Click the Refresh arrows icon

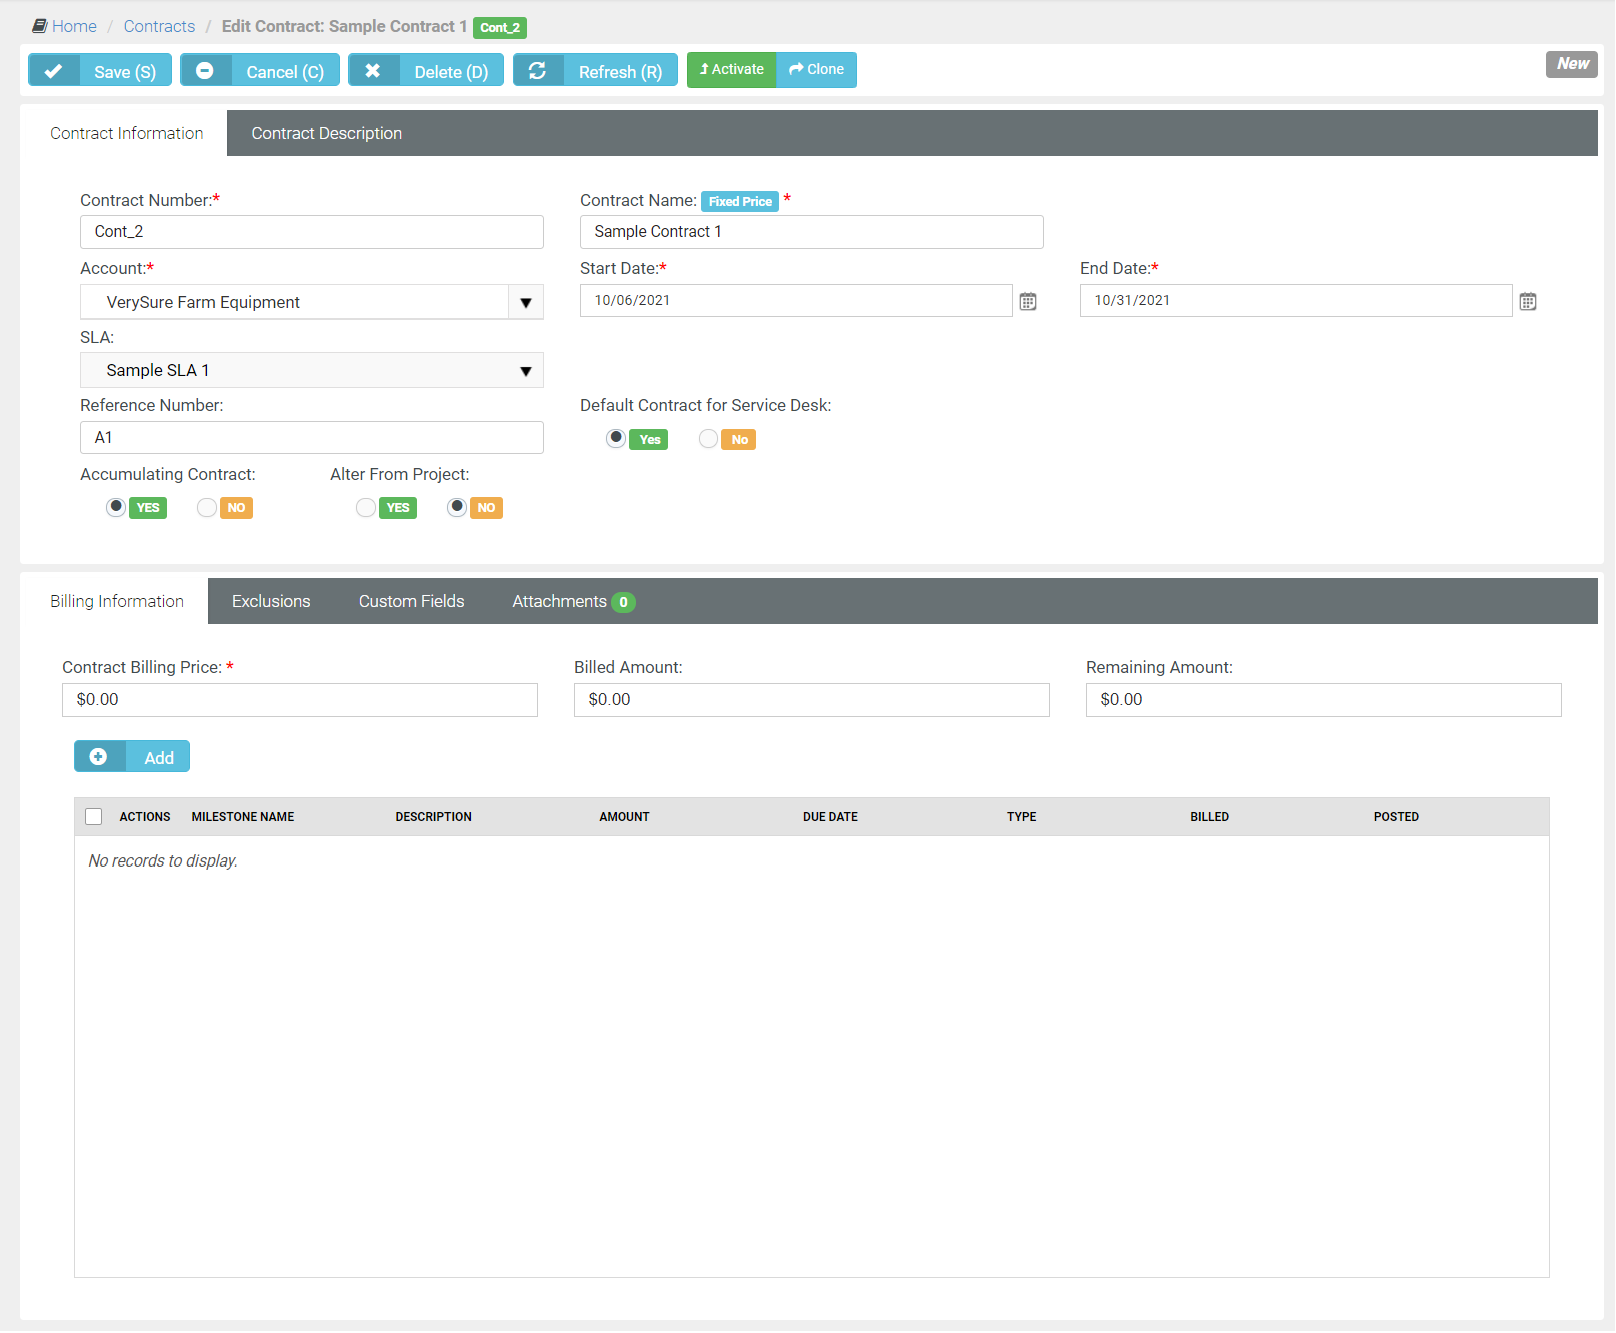point(537,71)
